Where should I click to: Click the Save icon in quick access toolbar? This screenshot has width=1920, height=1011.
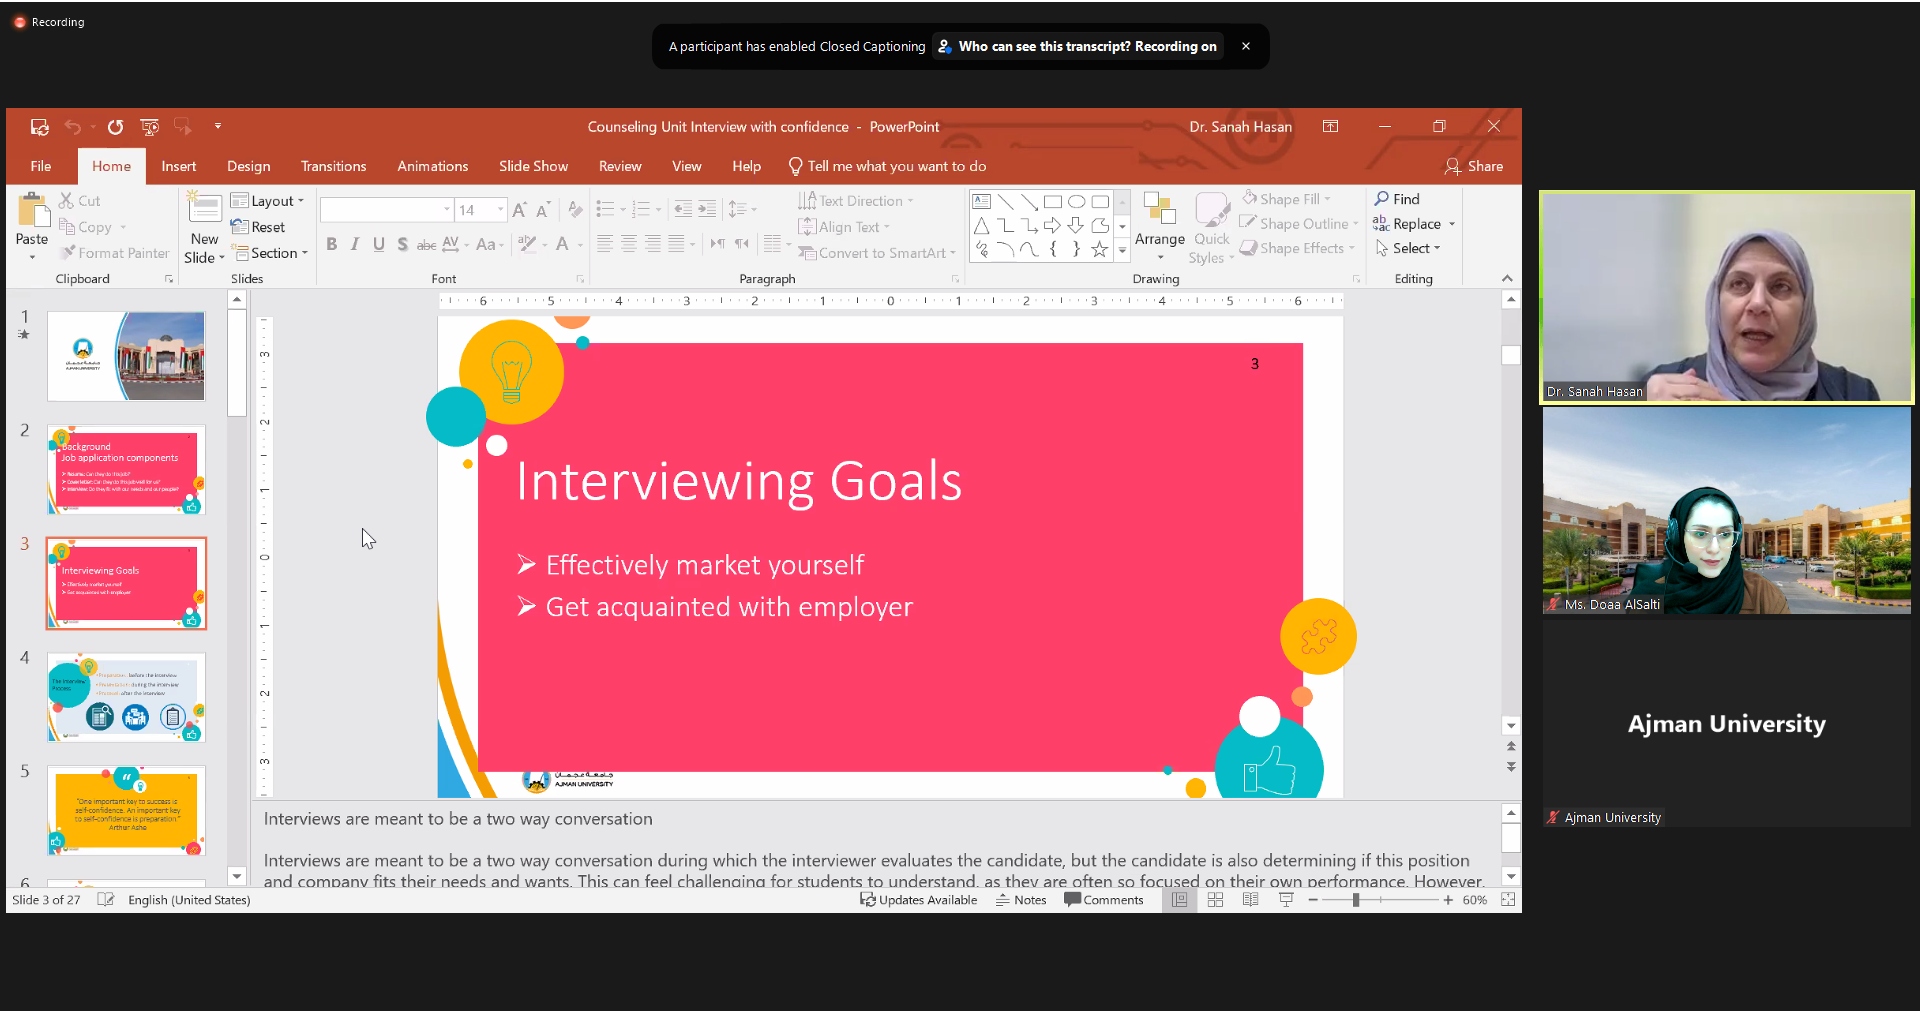(39, 127)
